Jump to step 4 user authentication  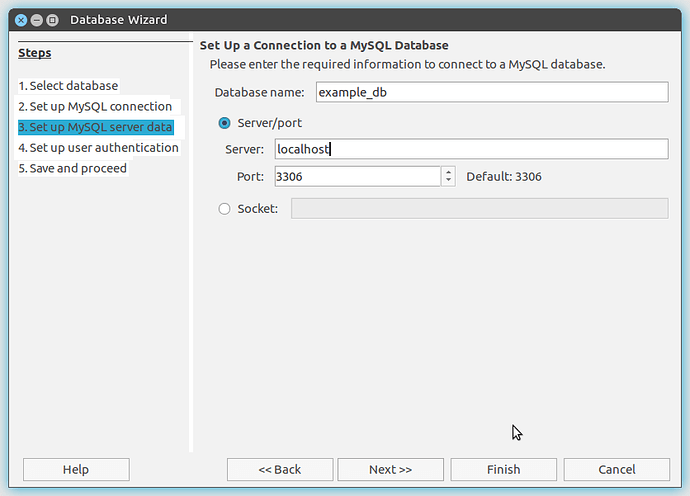click(x=98, y=148)
